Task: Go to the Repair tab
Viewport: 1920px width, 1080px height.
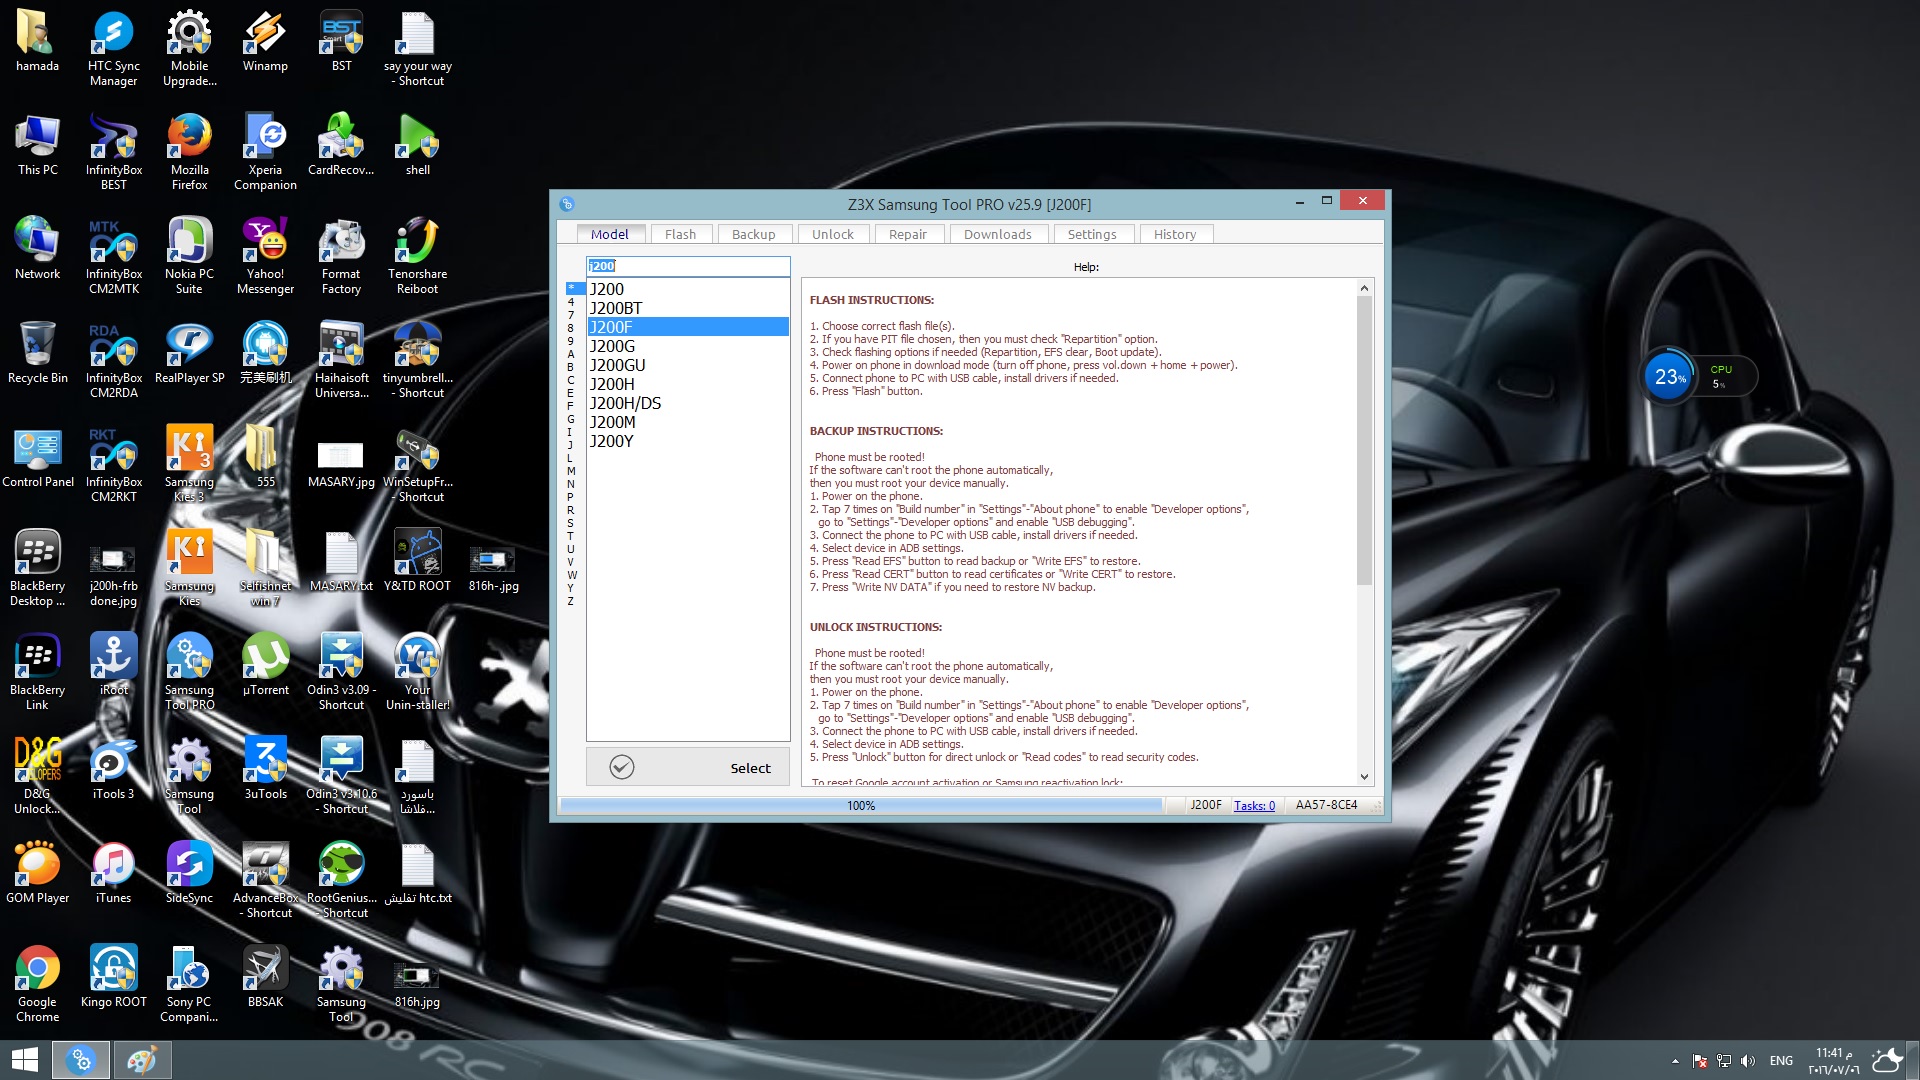Action: point(908,234)
